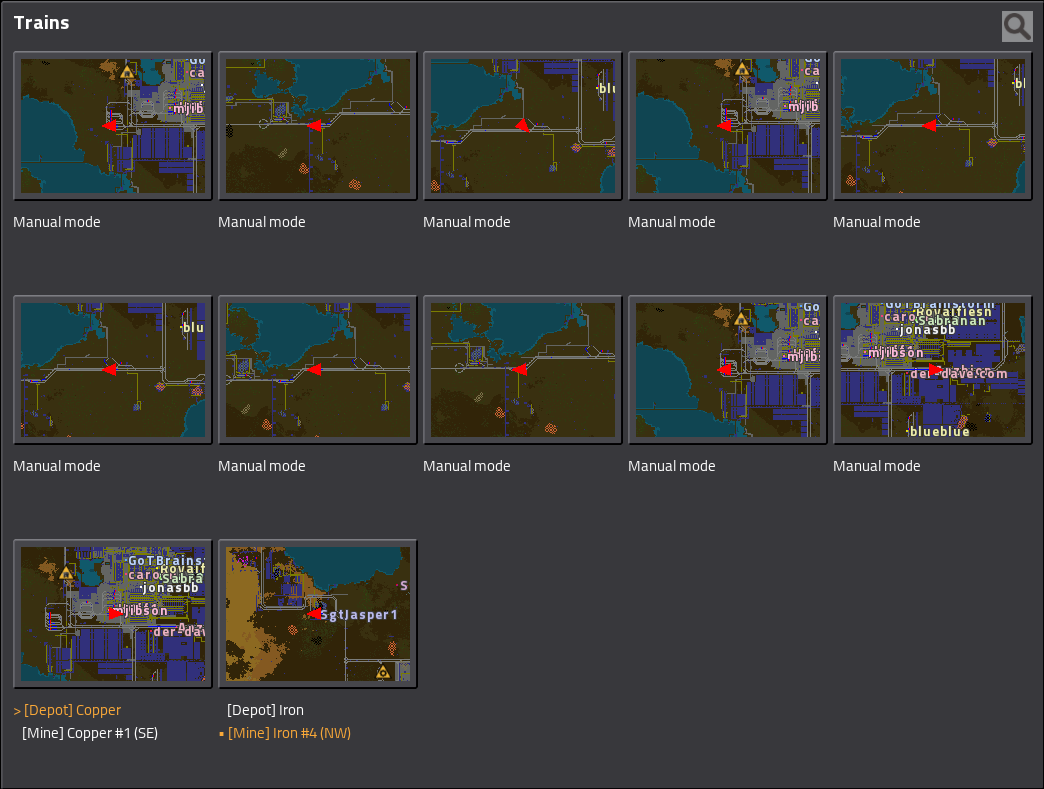Select top-row minimap with upward-pointing train arrow
The image size is (1044, 789).
[x=523, y=126]
